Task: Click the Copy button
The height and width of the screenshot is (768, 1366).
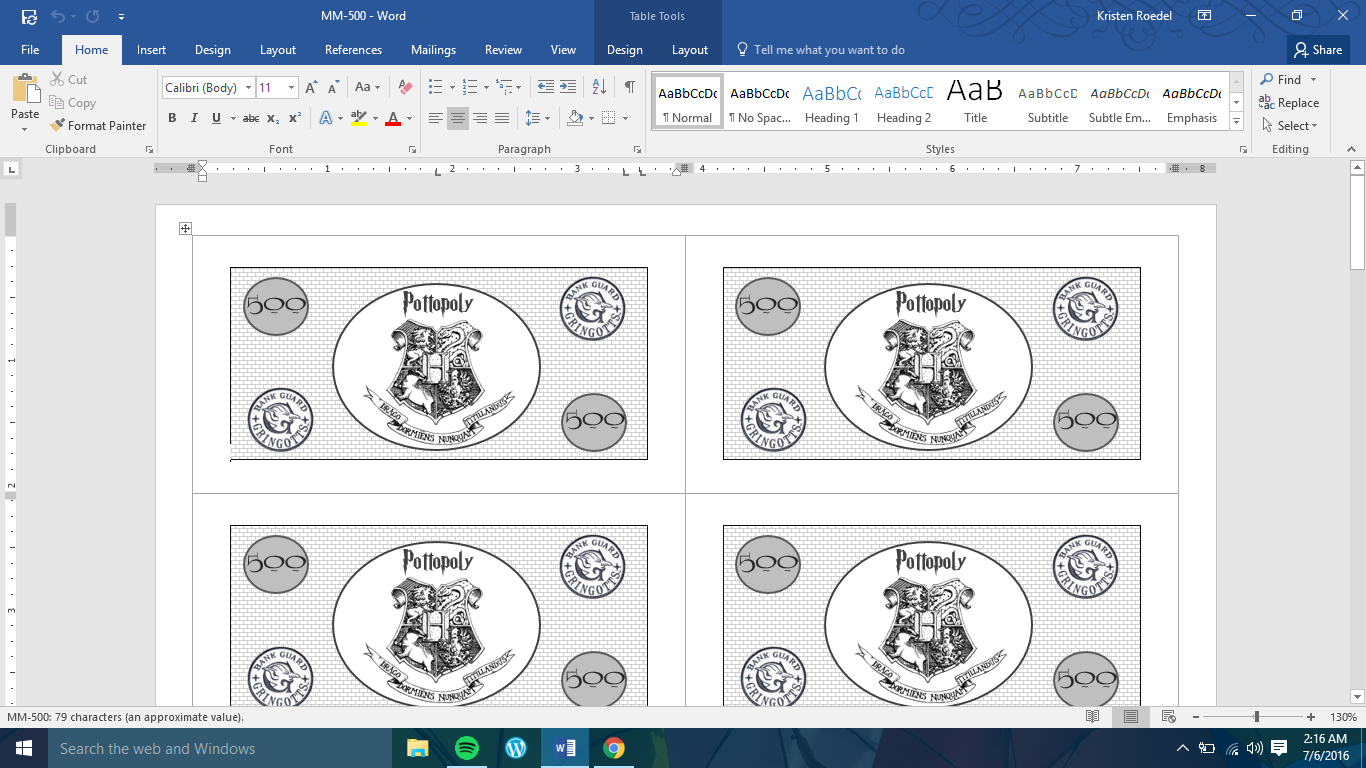Action: click(73, 103)
